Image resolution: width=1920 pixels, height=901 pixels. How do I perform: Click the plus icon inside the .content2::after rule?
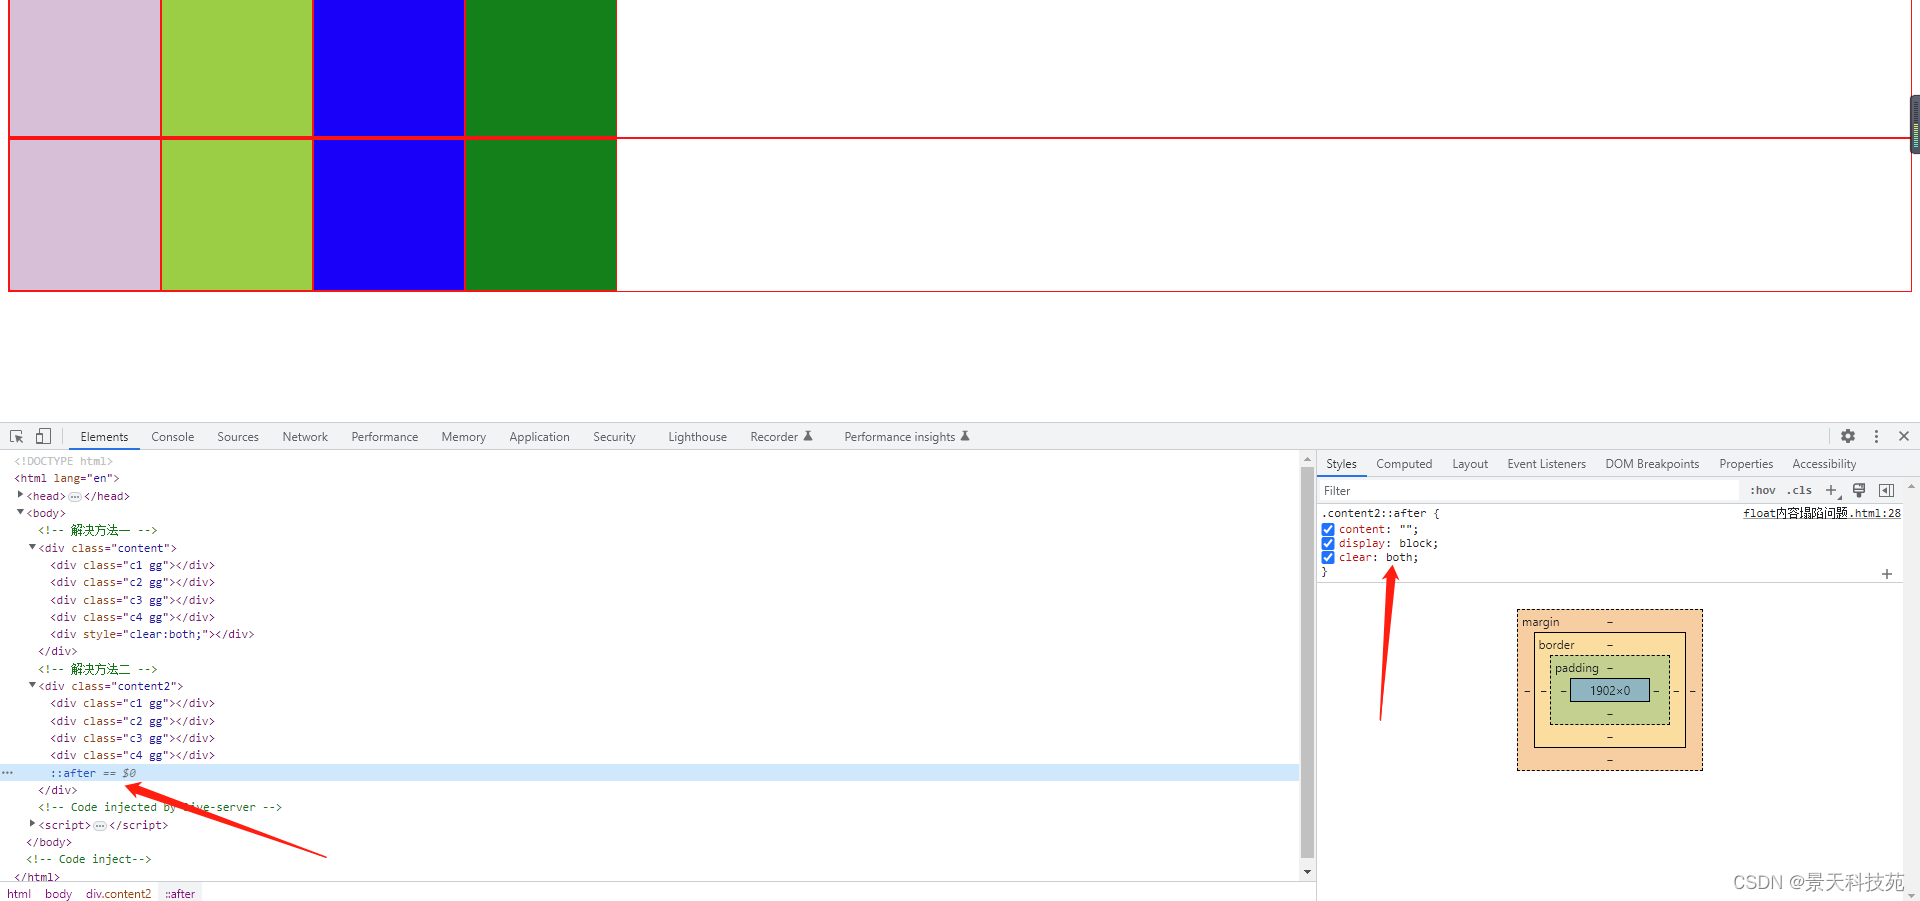pos(1887,574)
